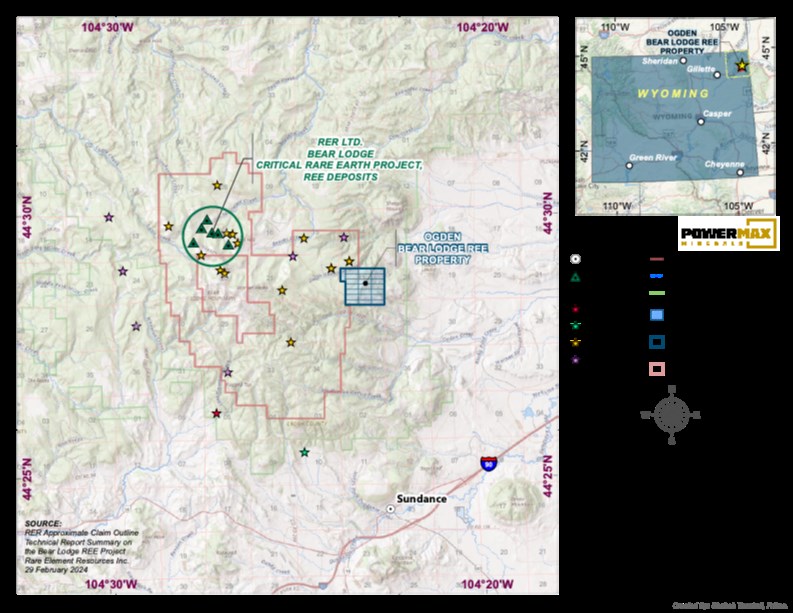
Task: Click the white circle symbol in the legend
Action: coord(576,258)
